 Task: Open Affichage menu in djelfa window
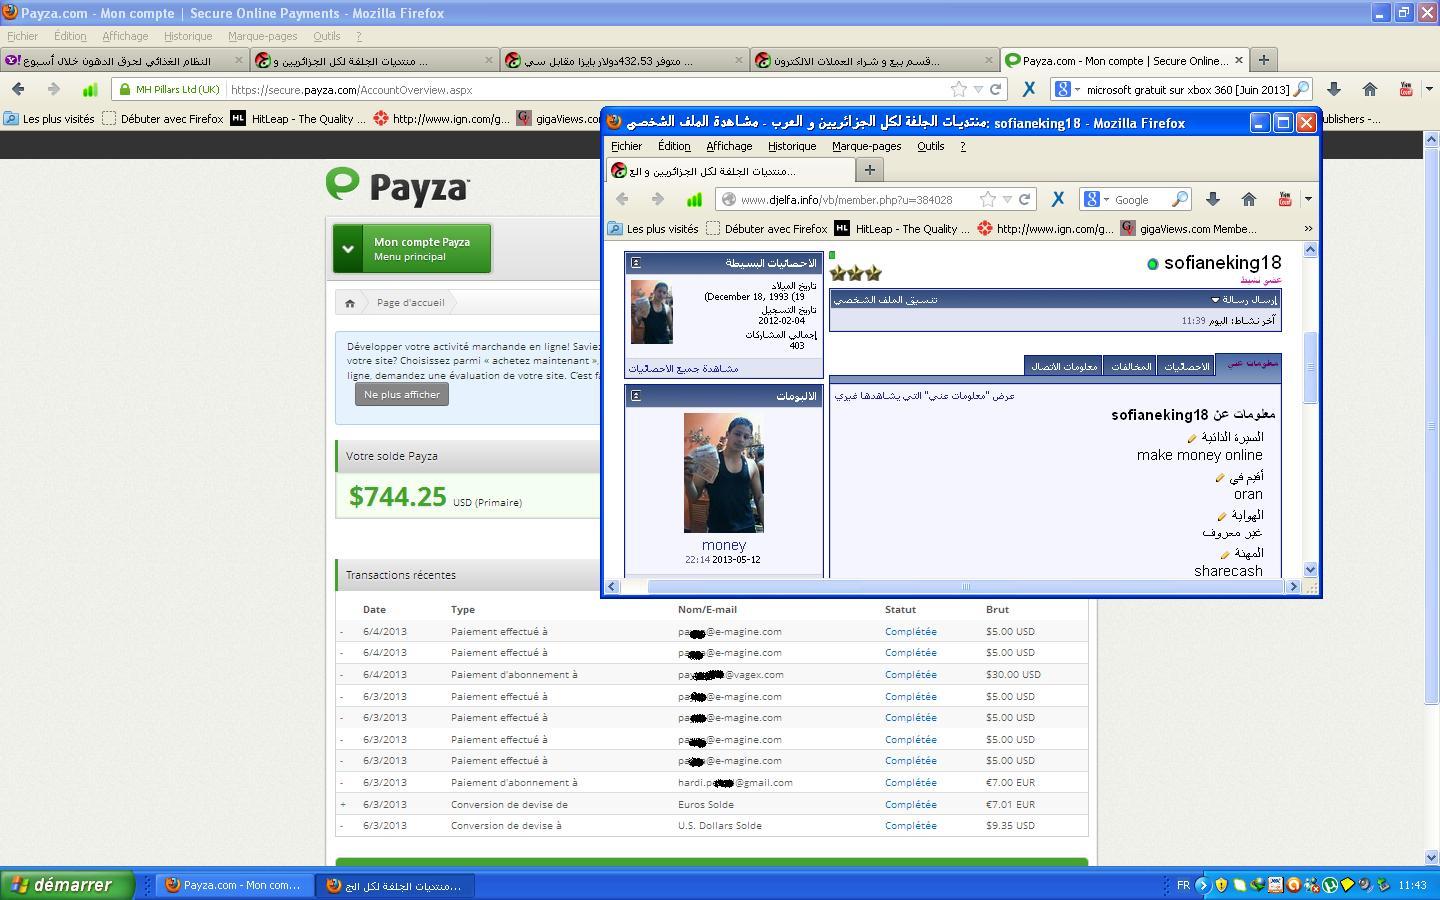pos(729,146)
